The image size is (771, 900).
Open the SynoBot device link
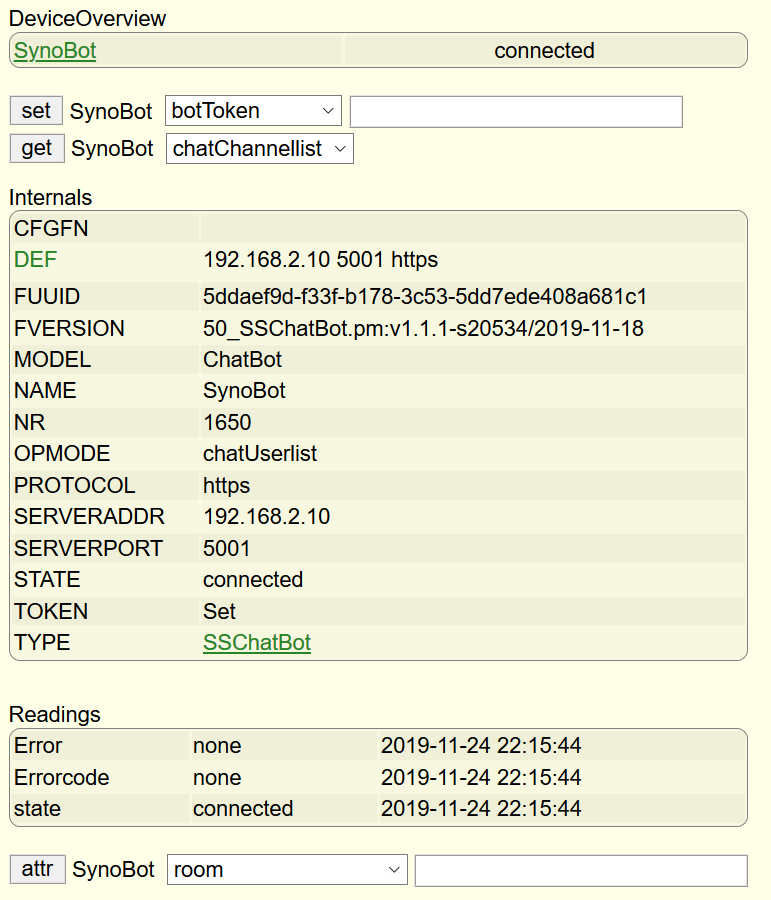55,51
